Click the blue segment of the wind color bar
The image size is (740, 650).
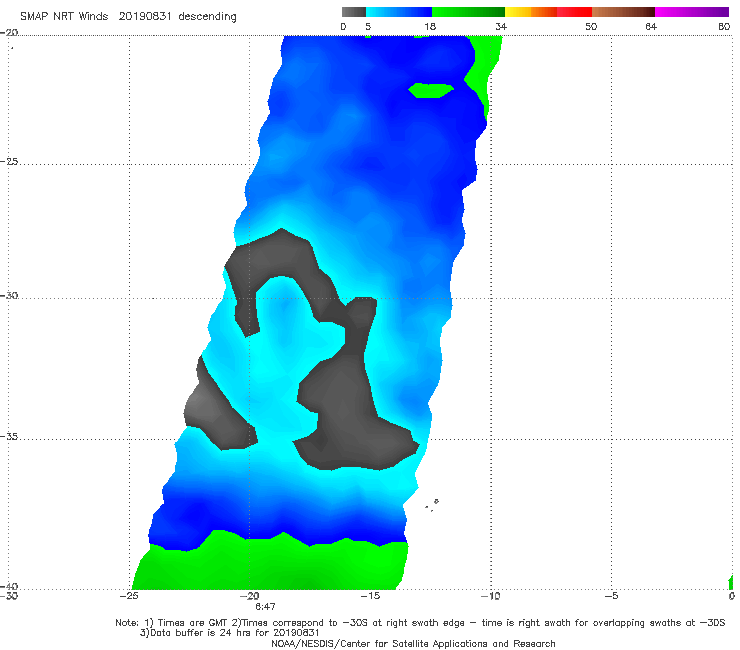pyautogui.click(x=399, y=12)
